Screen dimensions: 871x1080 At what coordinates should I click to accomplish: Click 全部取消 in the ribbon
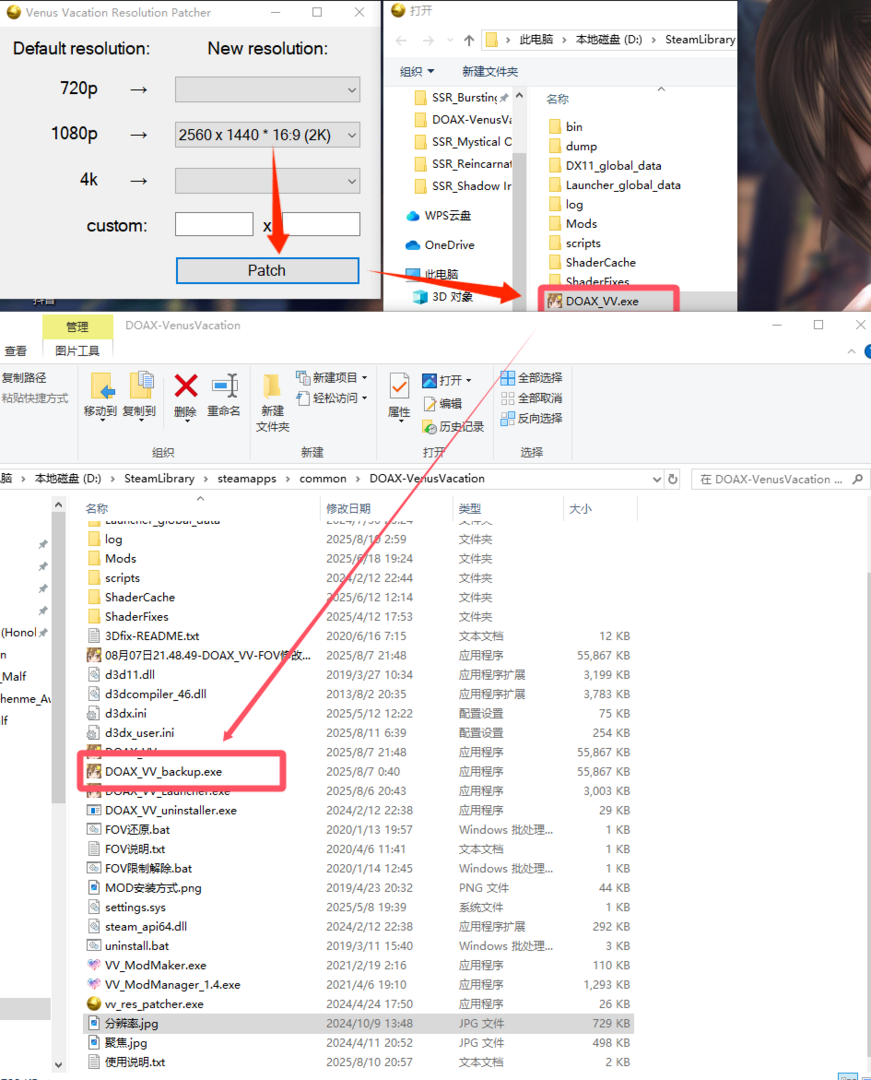point(532,398)
